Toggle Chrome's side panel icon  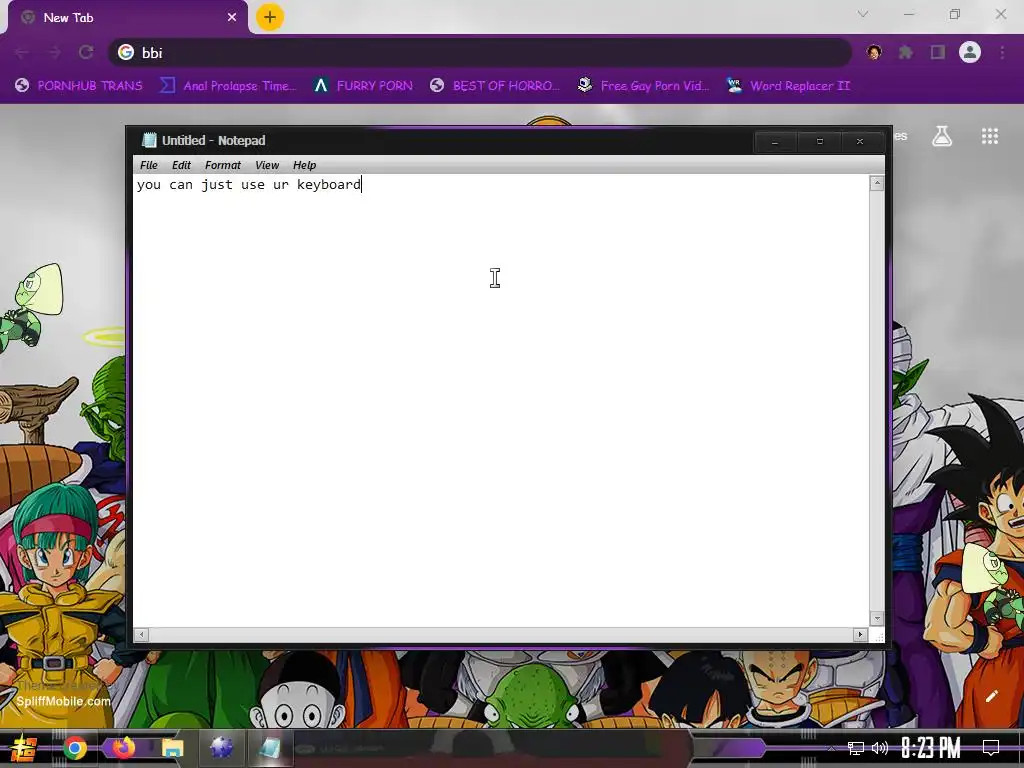coord(938,52)
